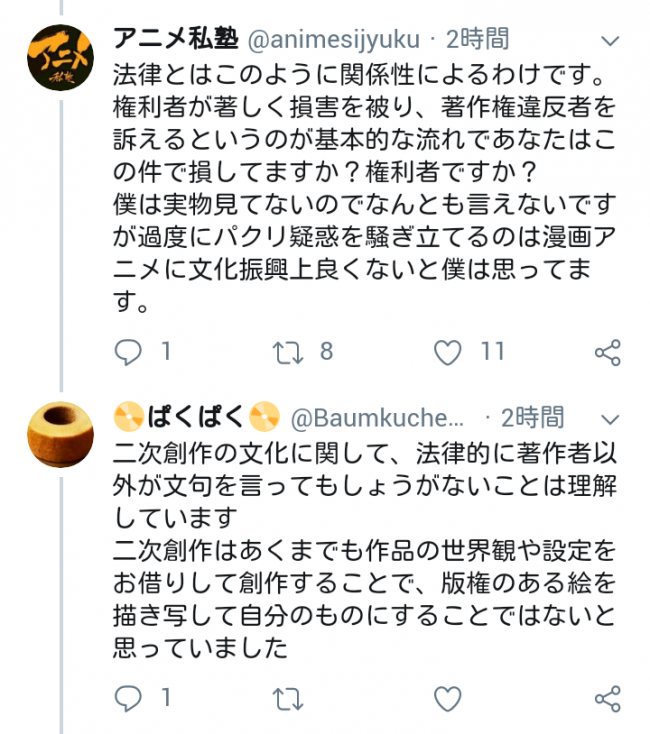Open the アニメ私塾 display name
The width and height of the screenshot is (650, 734).
(175, 40)
